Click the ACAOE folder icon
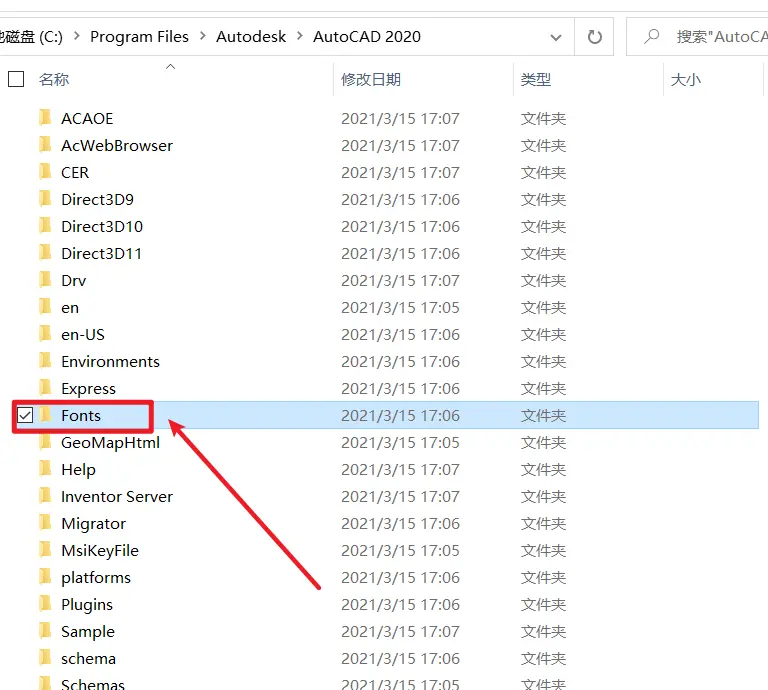 point(45,118)
